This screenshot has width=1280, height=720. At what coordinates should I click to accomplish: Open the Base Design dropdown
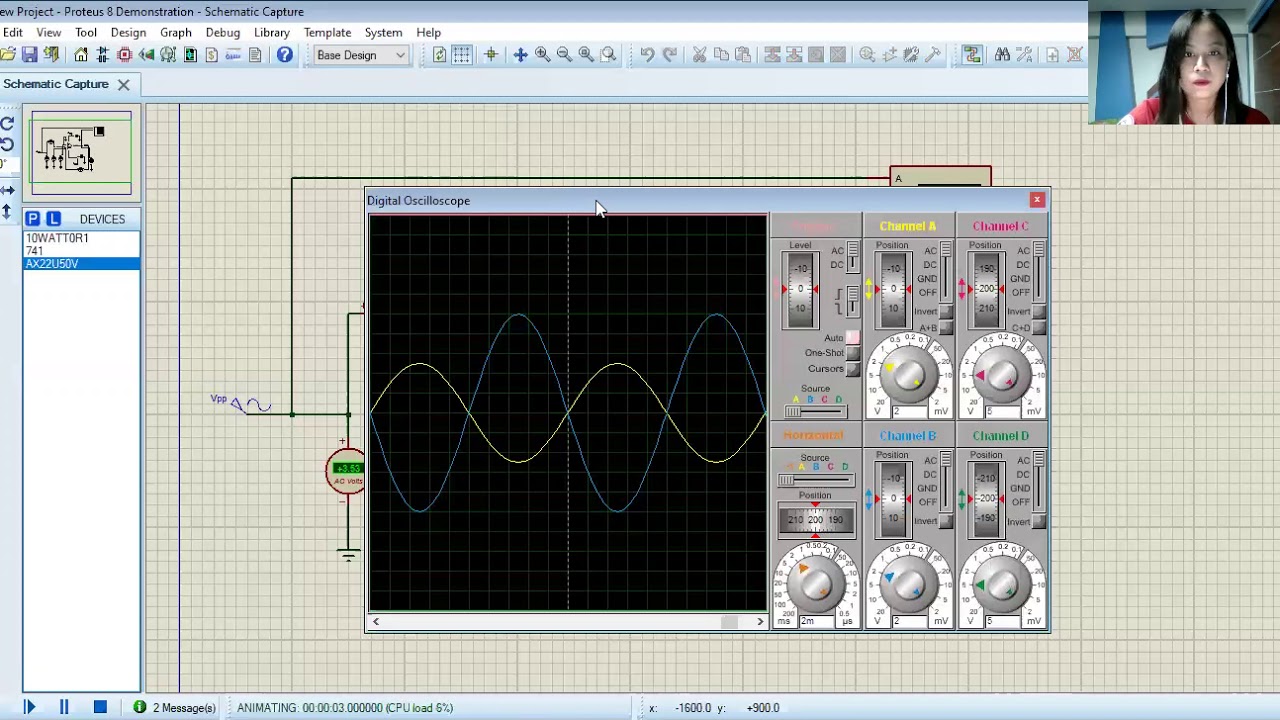coord(361,55)
